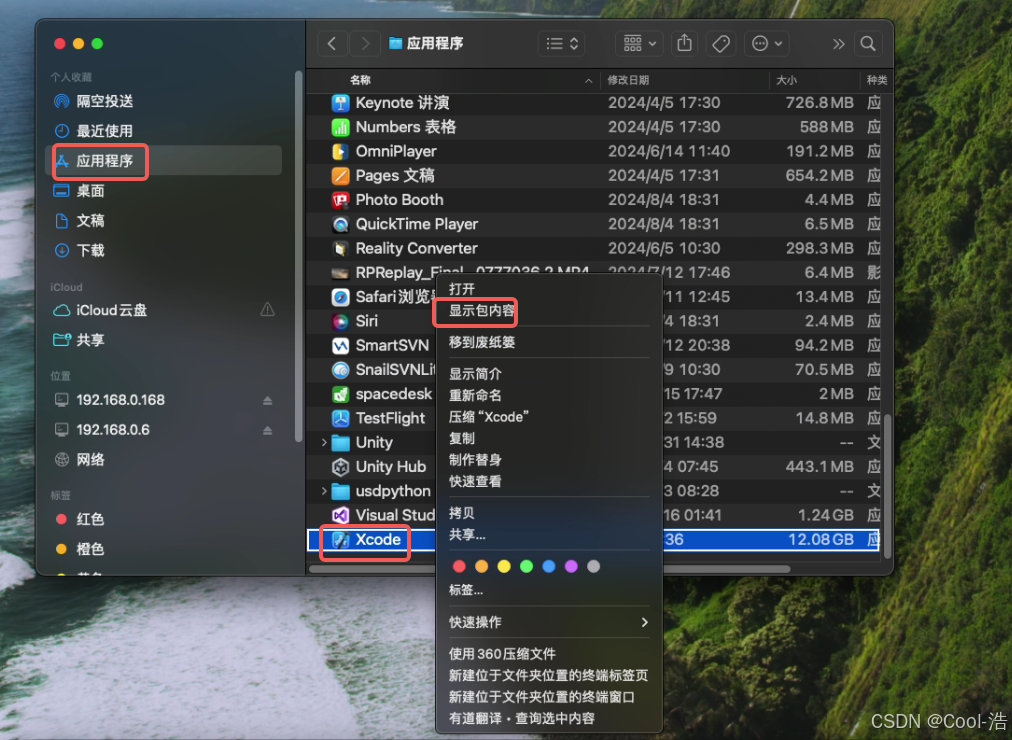Eject the 192.168.0.168 server
Viewport: 1012px width, 740px height.
point(267,400)
